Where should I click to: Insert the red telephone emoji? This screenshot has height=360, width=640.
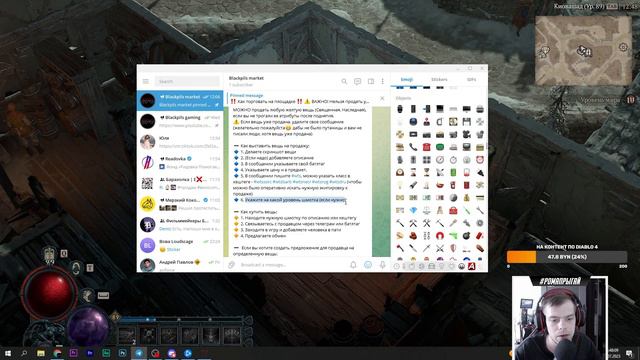427,147
